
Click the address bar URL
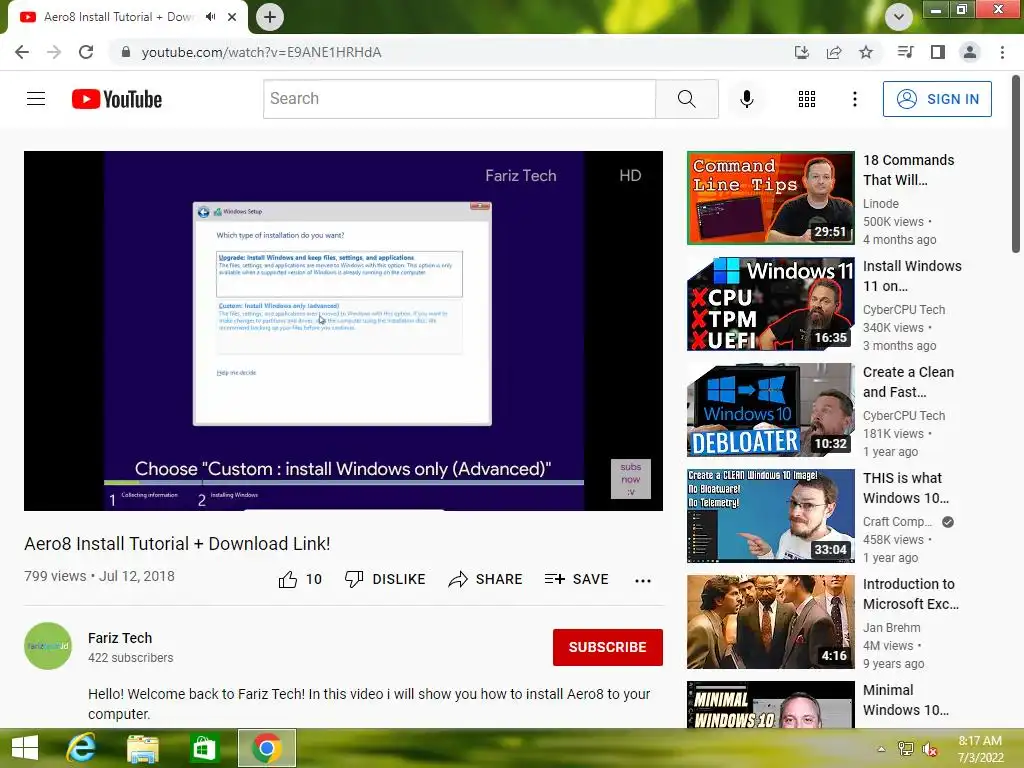tap(261, 52)
